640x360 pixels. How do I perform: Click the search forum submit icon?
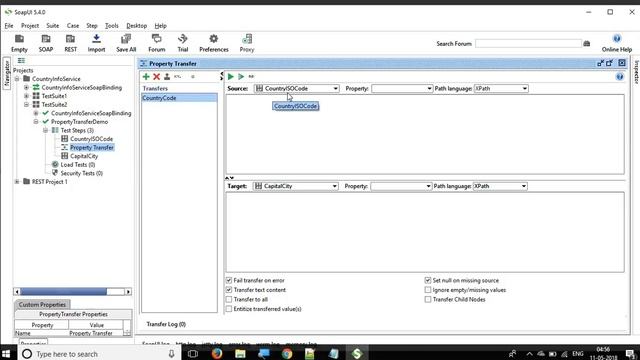(x=587, y=43)
